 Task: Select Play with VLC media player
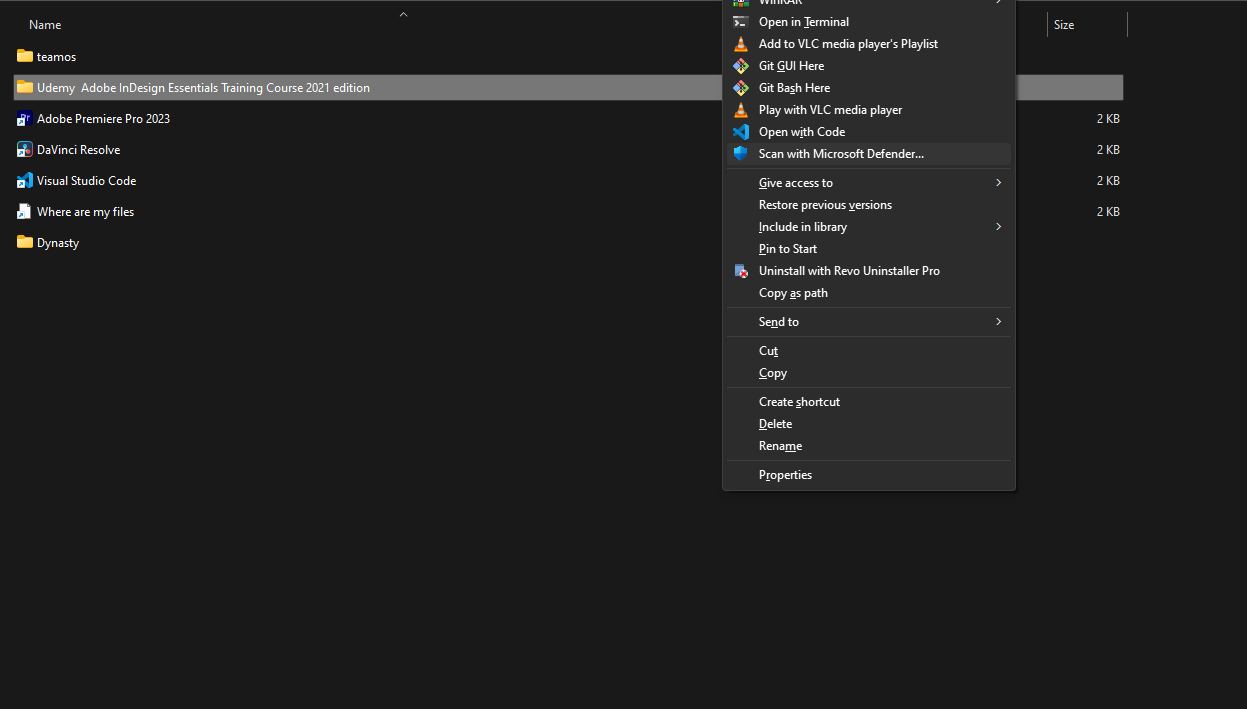coord(869,110)
